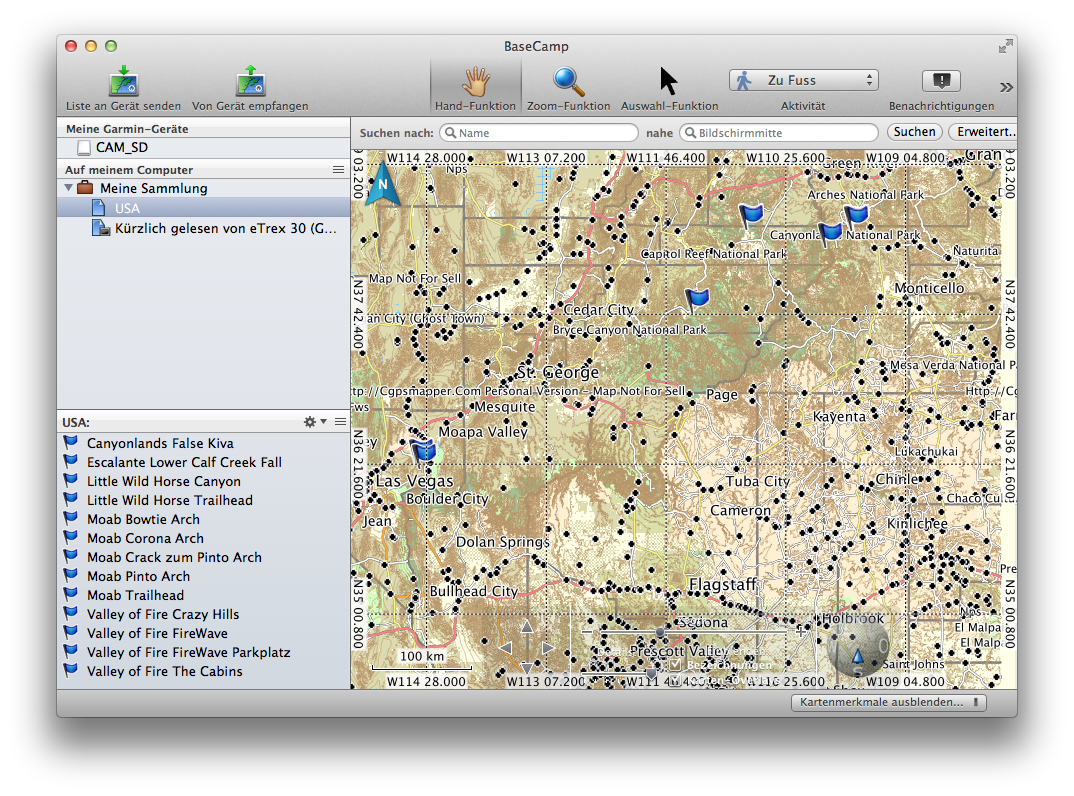Toggle the Bezeichnungen checkbox on the map
The width and height of the screenshot is (1074, 796).
676,664
